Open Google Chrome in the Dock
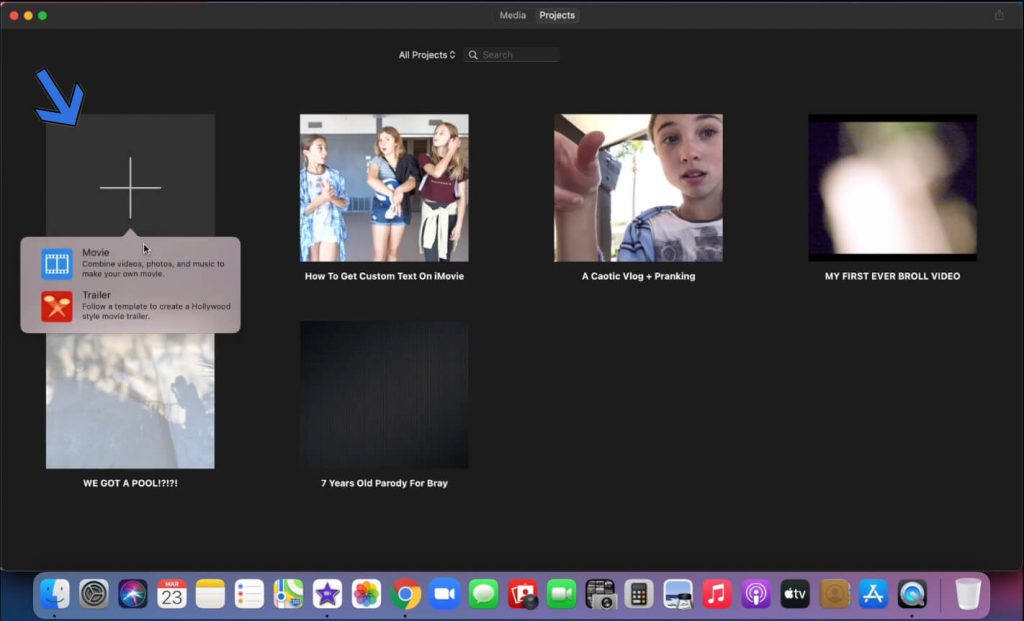The height and width of the screenshot is (621, 1024). [x=406, y=594]
